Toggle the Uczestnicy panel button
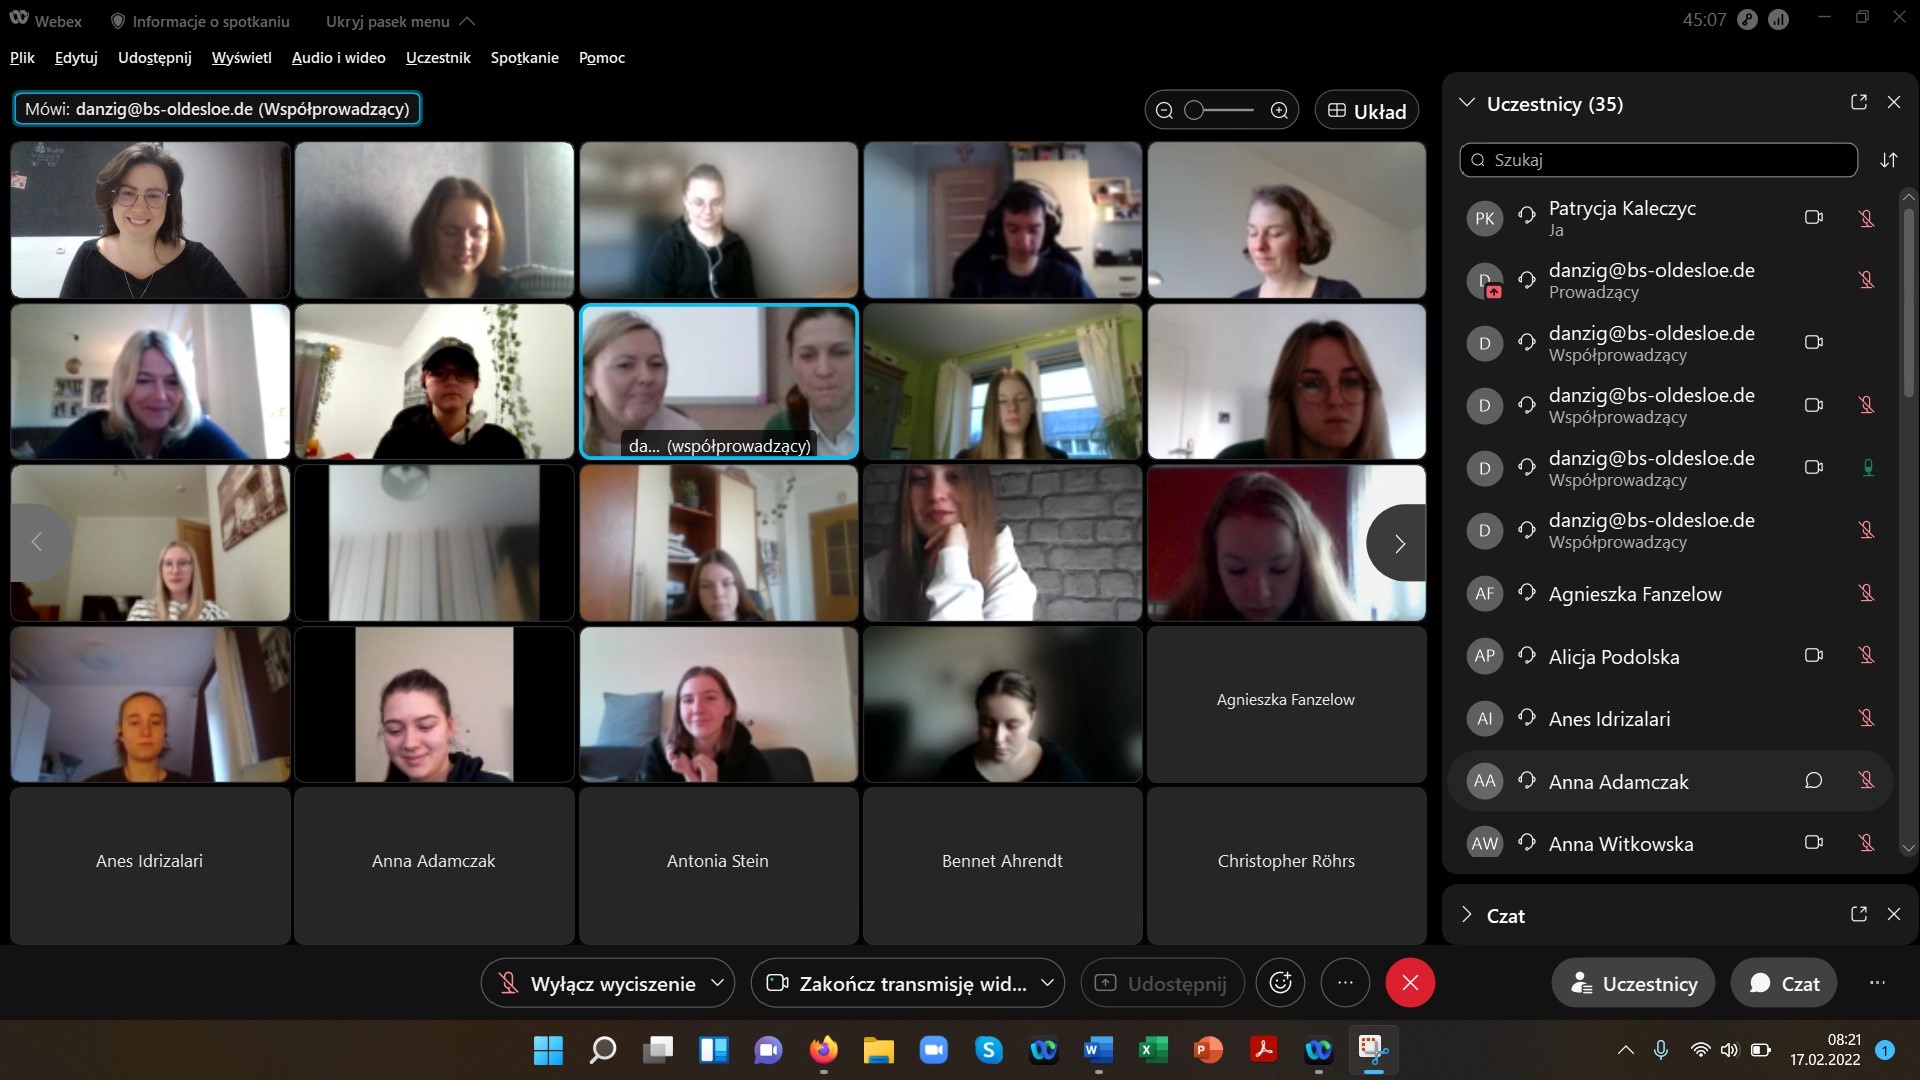 click(x=1633, y=984)
